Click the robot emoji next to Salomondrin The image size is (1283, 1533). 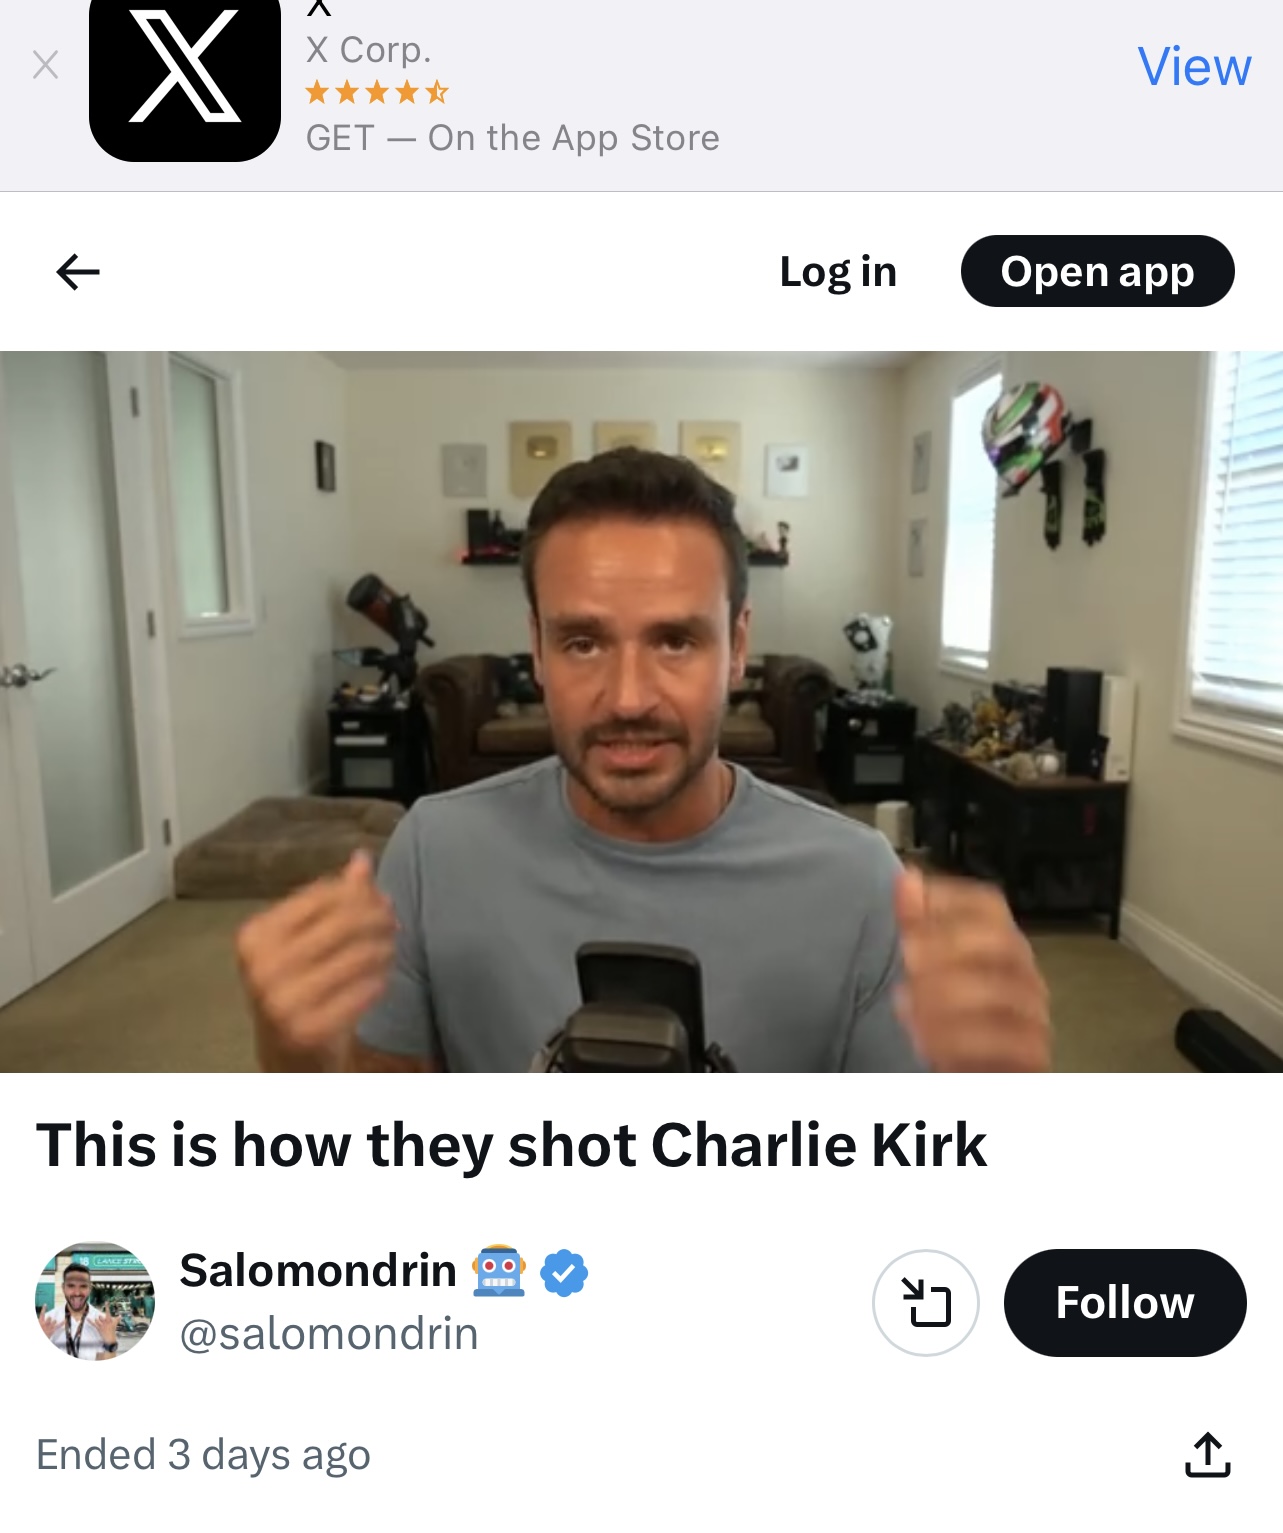click(x=499, y=1272)
